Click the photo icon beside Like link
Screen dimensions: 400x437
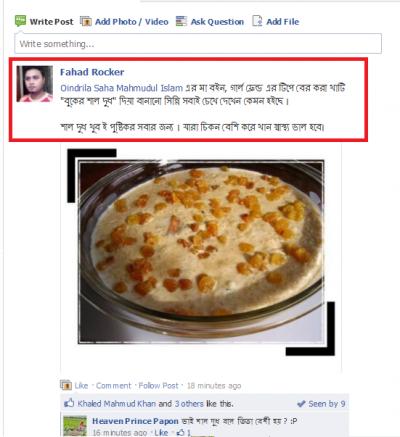coord(66,385)
